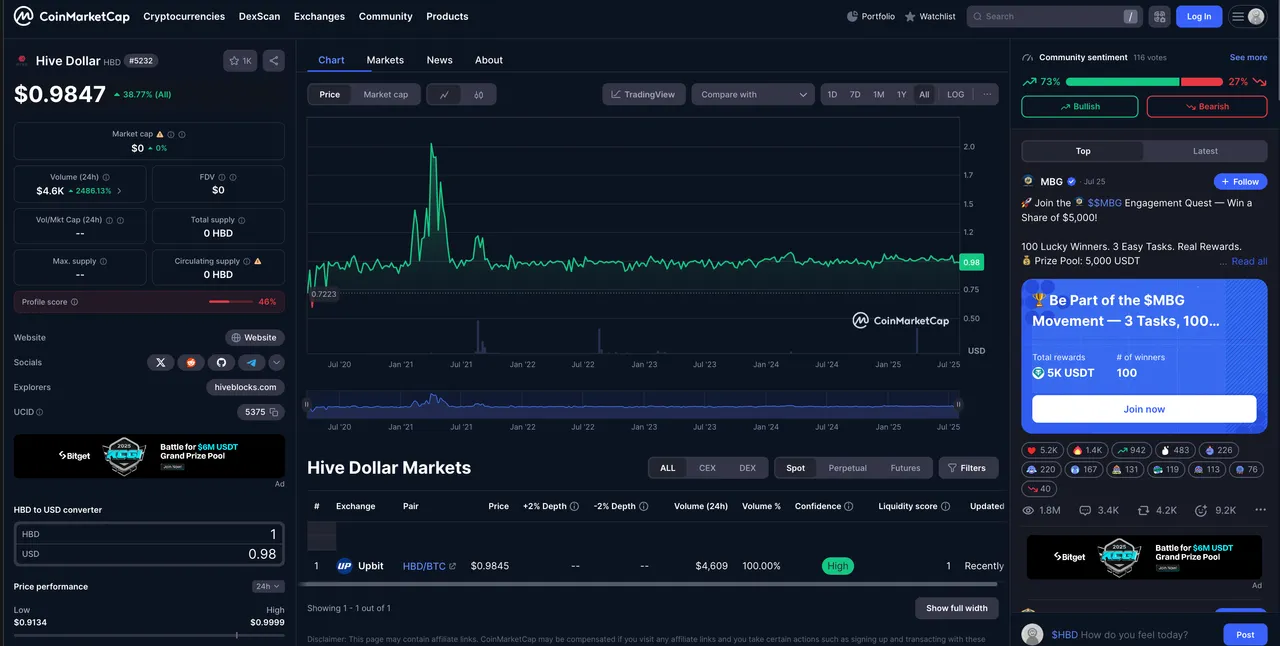Set chart range to 1D
This screenshot has height=646, width=1280.
click(x=832, y=95)
